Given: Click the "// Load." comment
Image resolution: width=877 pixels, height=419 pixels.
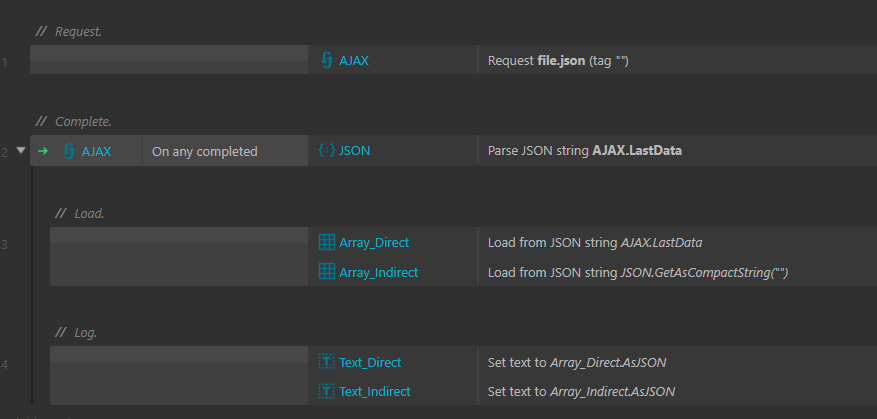Looking at the screenshot, I should pos(80,214).
